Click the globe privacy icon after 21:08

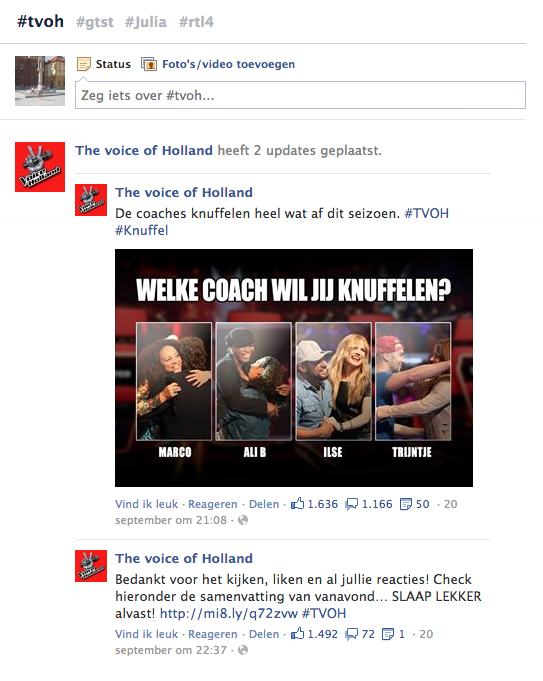(243, 520)
